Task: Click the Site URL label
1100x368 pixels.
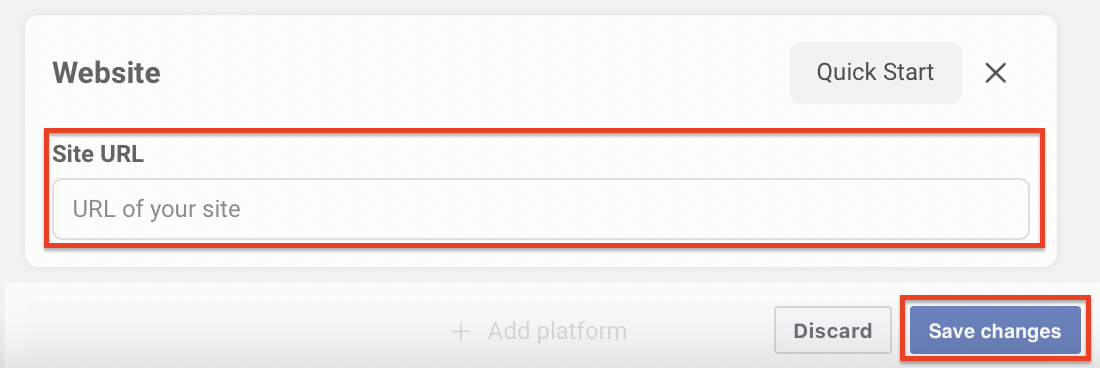Action: tap(98, 155)
